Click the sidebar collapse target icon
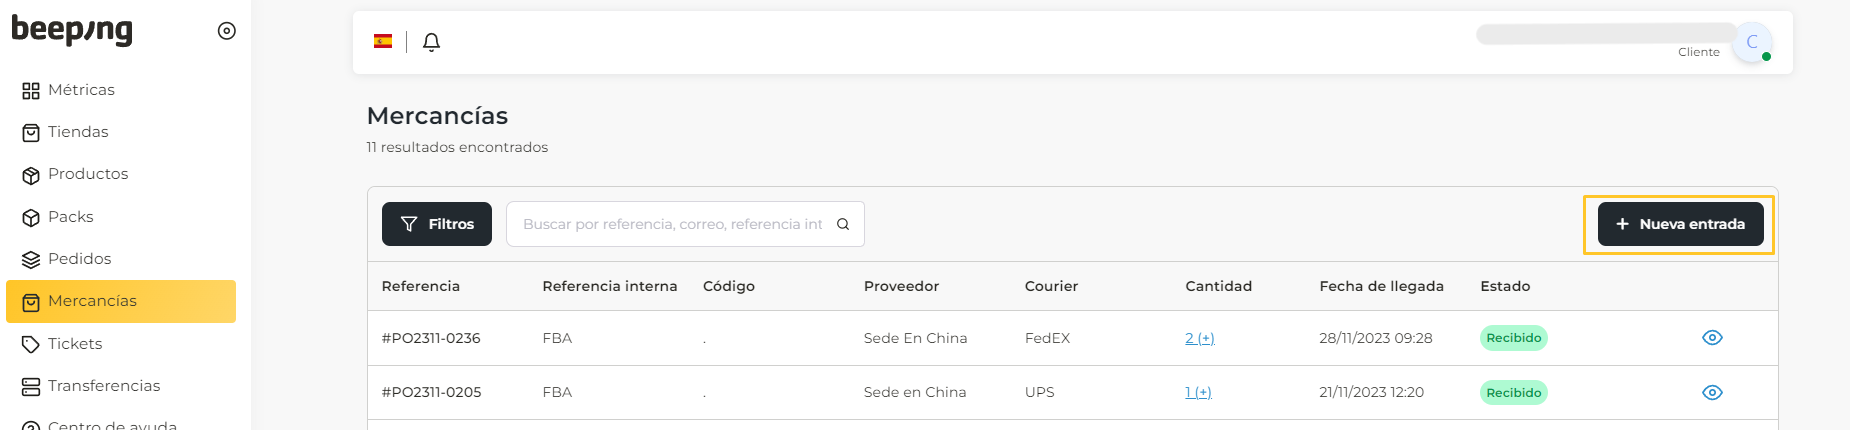The width and height of the screenshot is (1850, 430). point(227,31)
